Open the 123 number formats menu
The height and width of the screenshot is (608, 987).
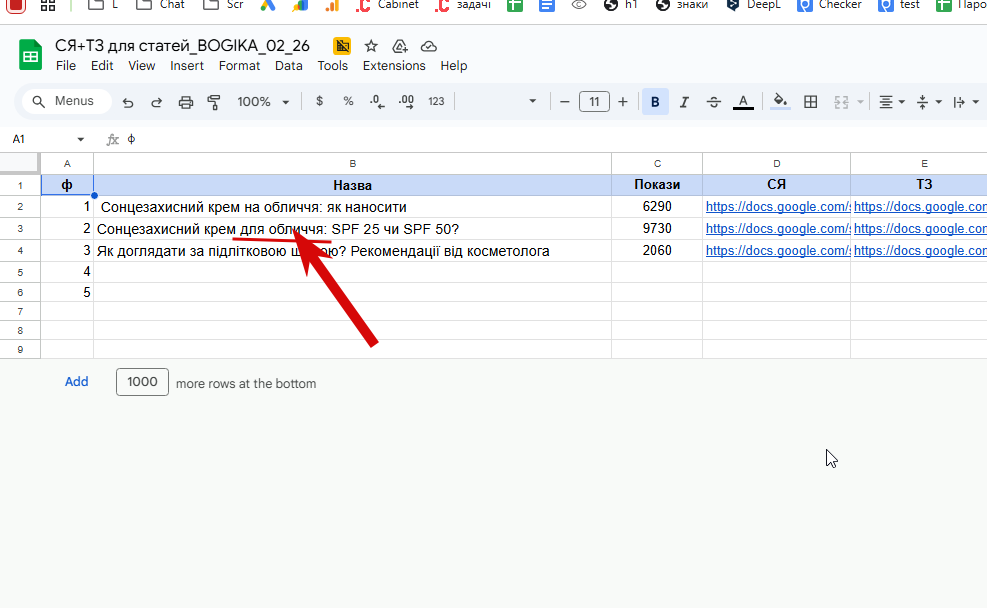[436, 101]
